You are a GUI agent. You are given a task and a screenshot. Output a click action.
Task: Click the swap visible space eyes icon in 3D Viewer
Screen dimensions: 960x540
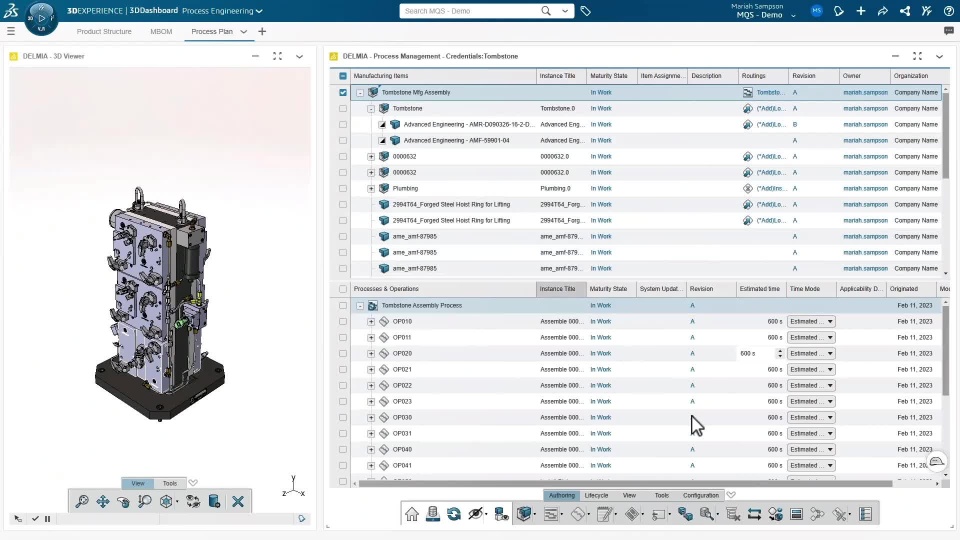193,501
